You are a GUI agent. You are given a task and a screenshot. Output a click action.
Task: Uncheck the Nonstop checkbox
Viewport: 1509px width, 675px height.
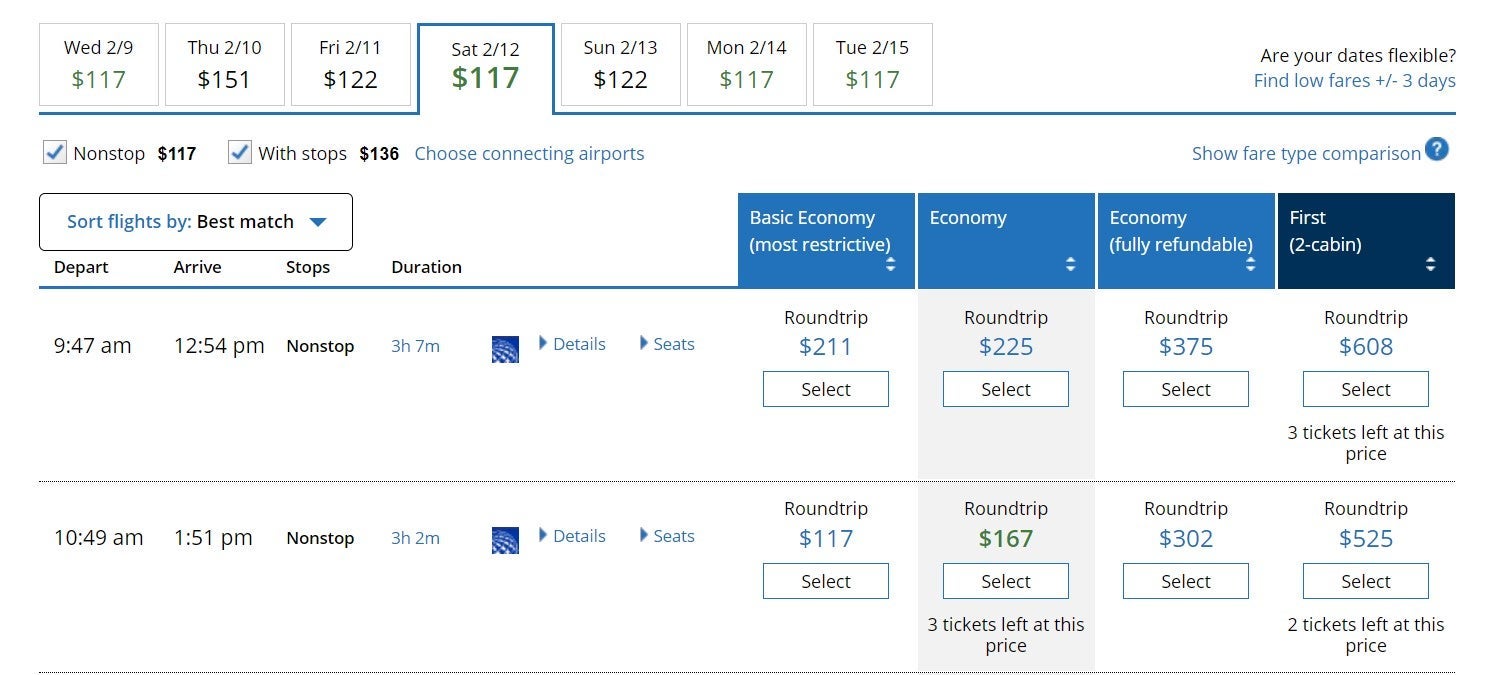click(55, 153)
